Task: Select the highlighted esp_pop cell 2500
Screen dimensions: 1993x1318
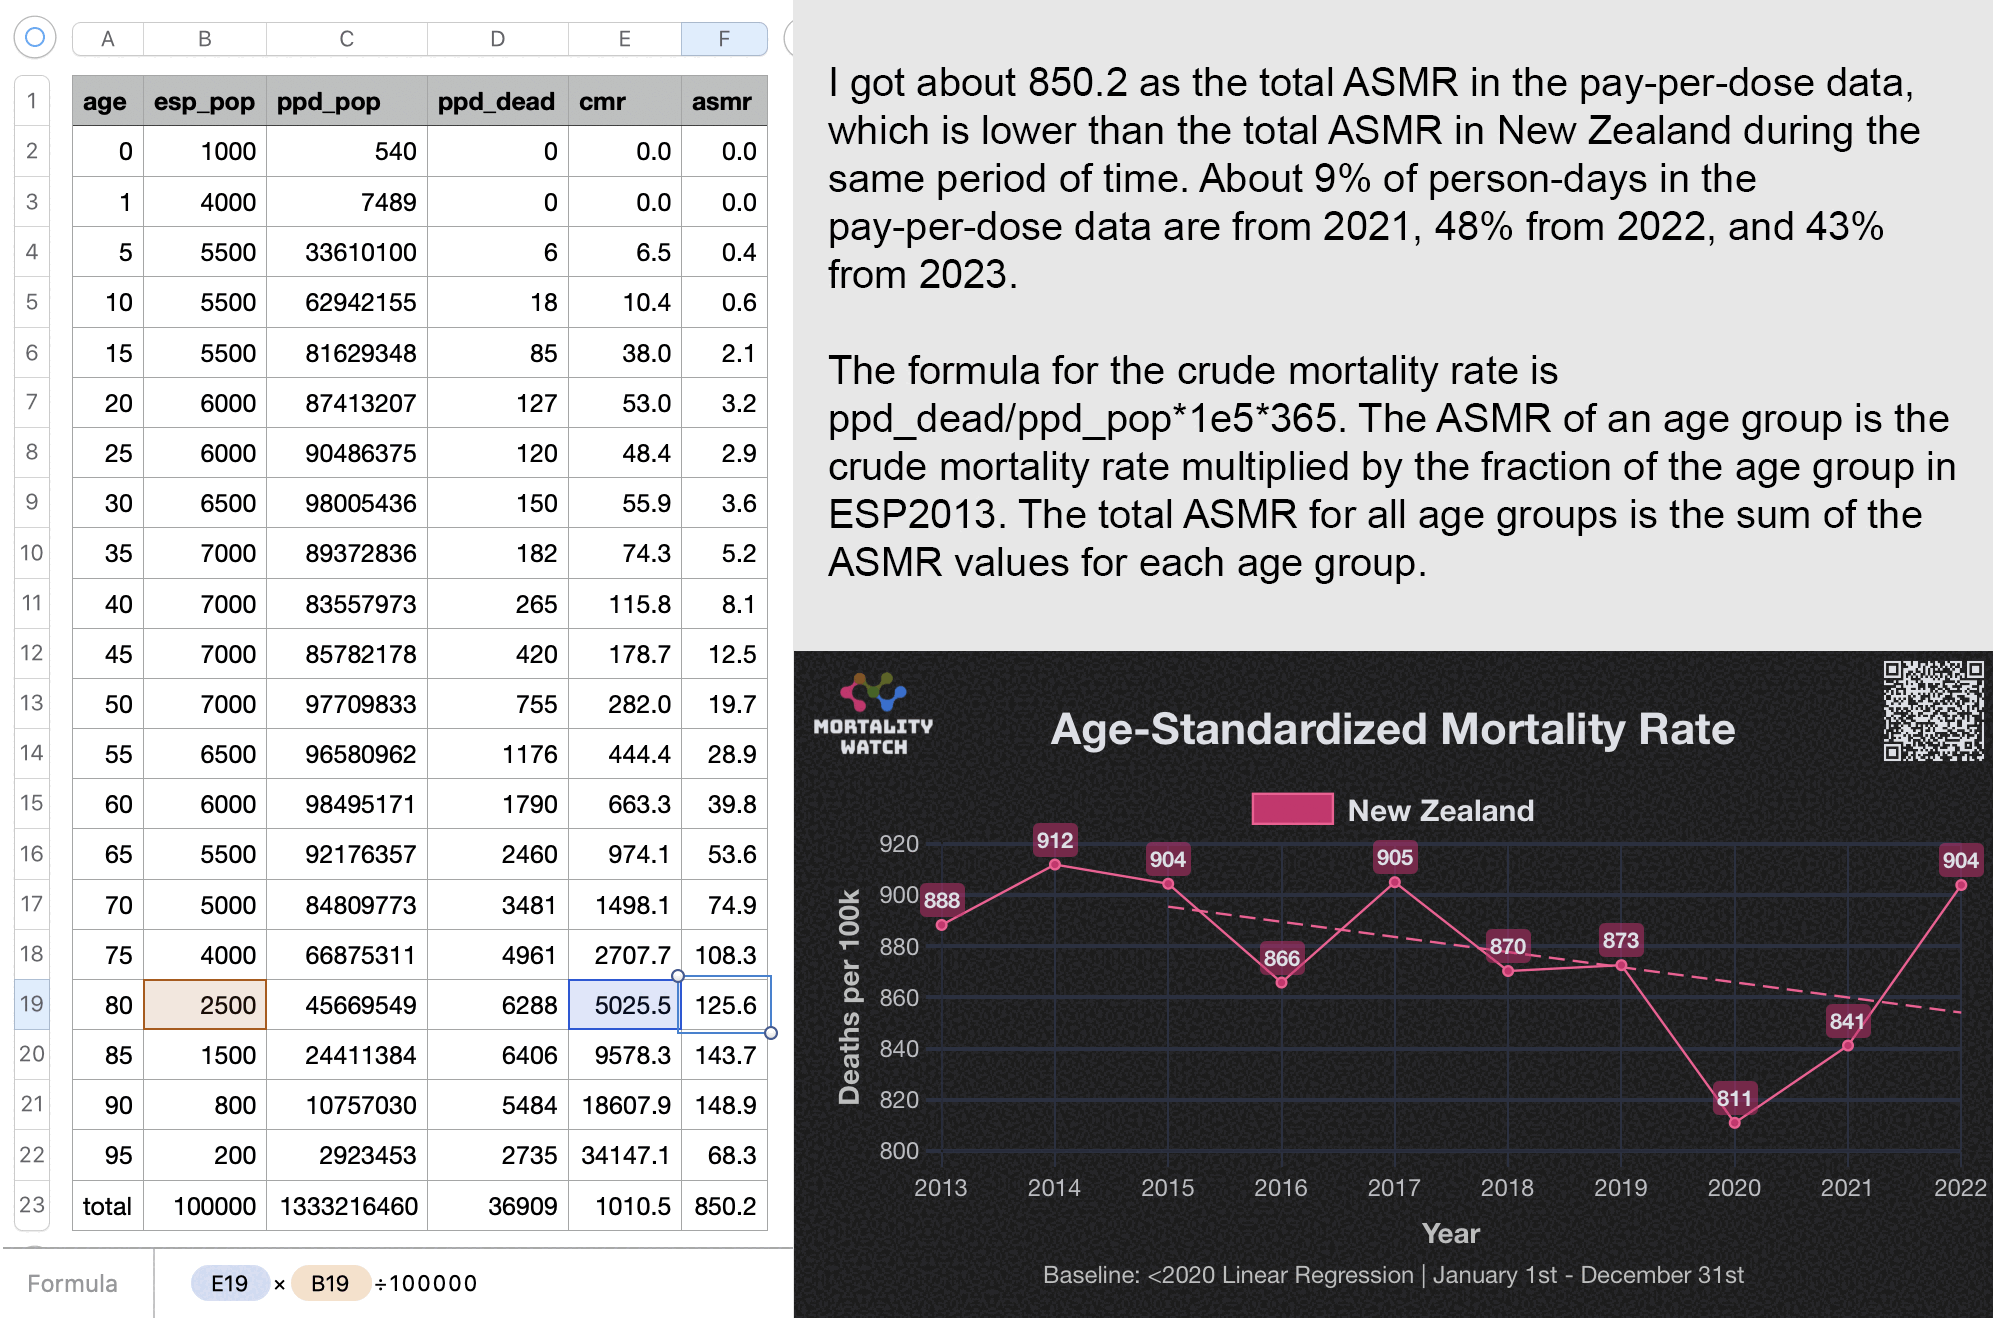Action: [x=205, y=1005]
